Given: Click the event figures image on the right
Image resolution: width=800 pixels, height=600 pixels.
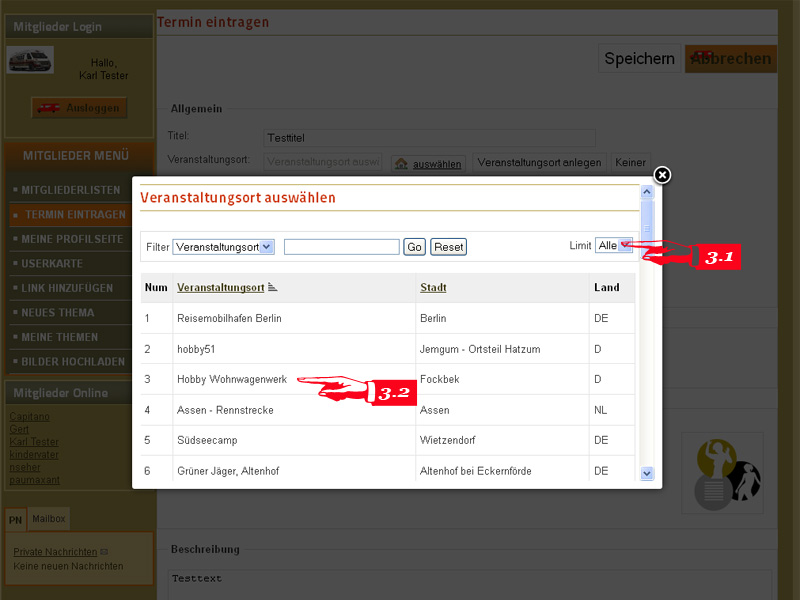Looking at the screenshot, I should click(728, 472).
